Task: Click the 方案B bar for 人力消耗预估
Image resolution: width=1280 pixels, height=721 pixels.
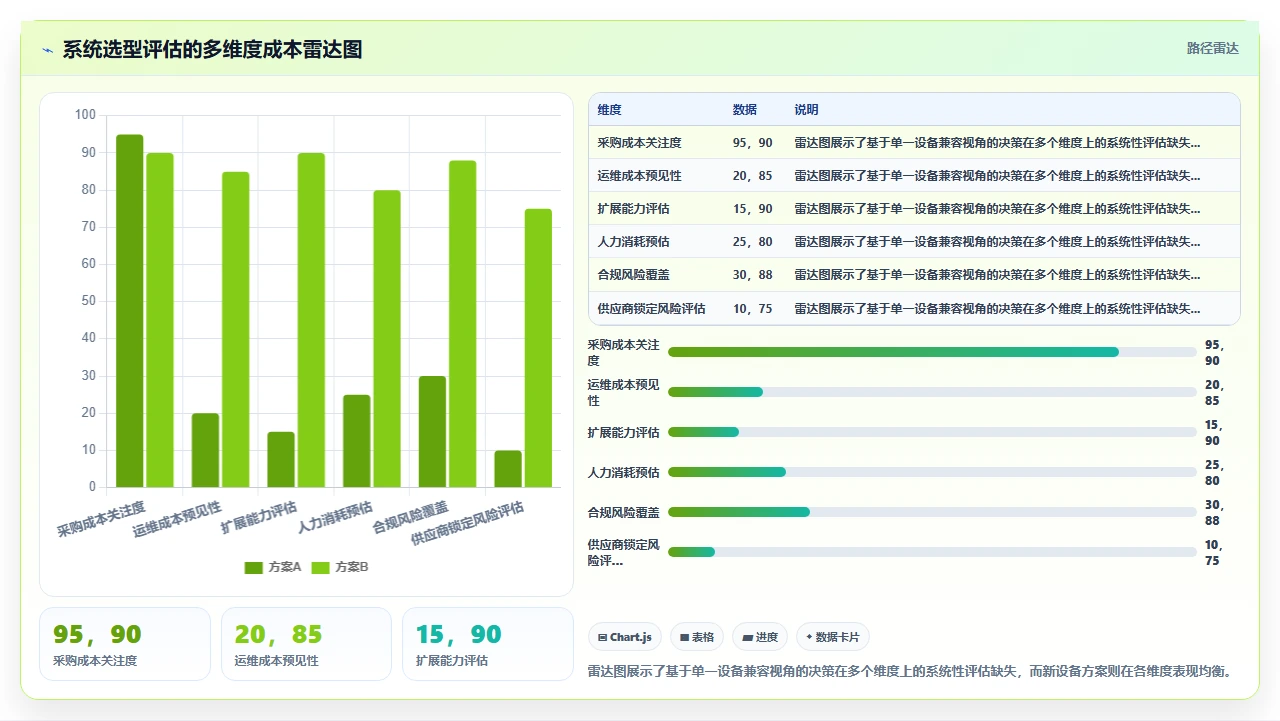Action: click(387, 339)
